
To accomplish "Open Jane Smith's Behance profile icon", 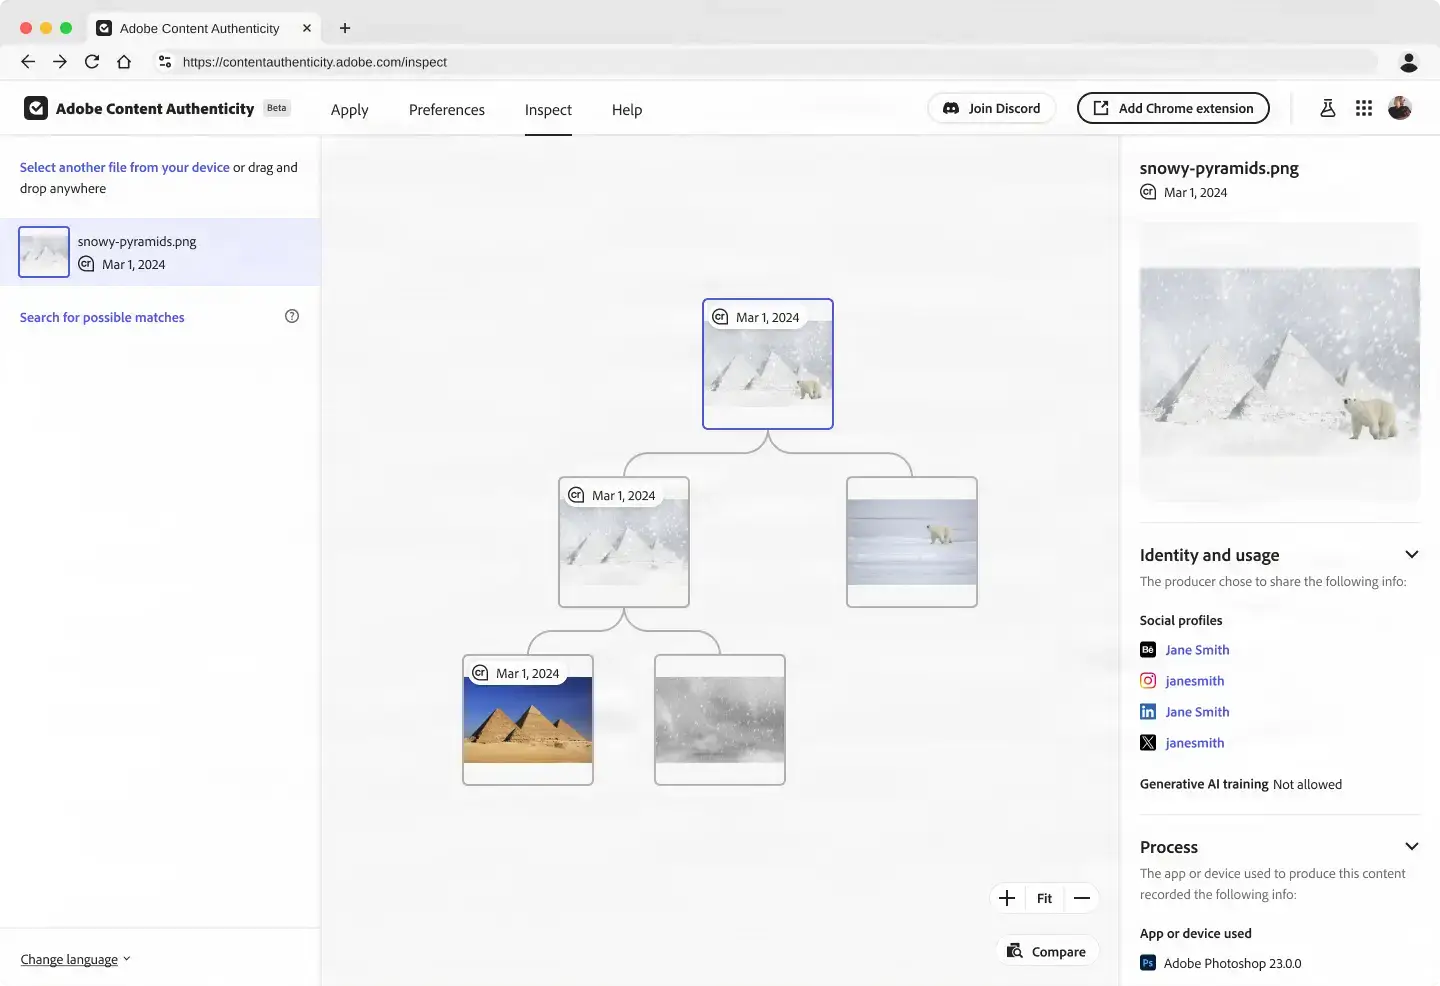I will [1146, 649].
